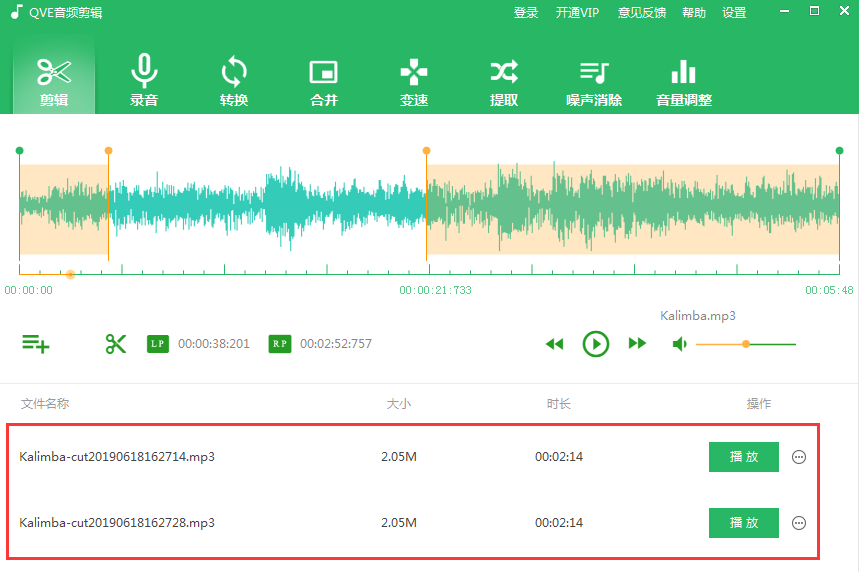Open the 音量调整 volume adjust tool
Viewport: 859px width, 572px height.
(x=684, y=80)
